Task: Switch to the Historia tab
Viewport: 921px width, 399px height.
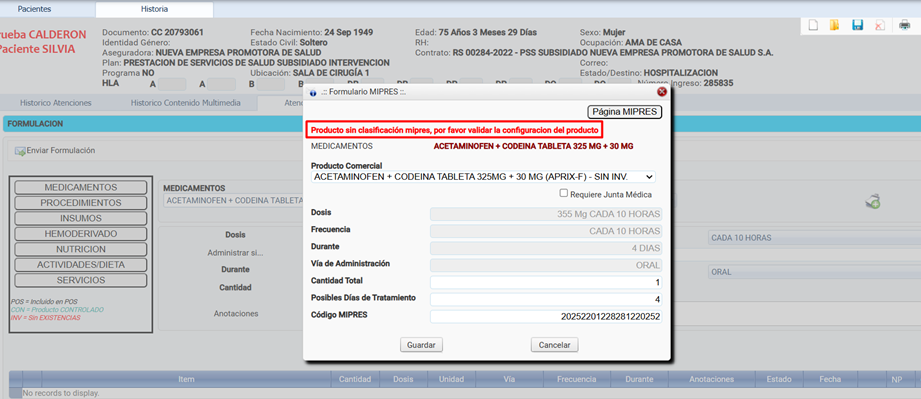Action: coord(154,9)
